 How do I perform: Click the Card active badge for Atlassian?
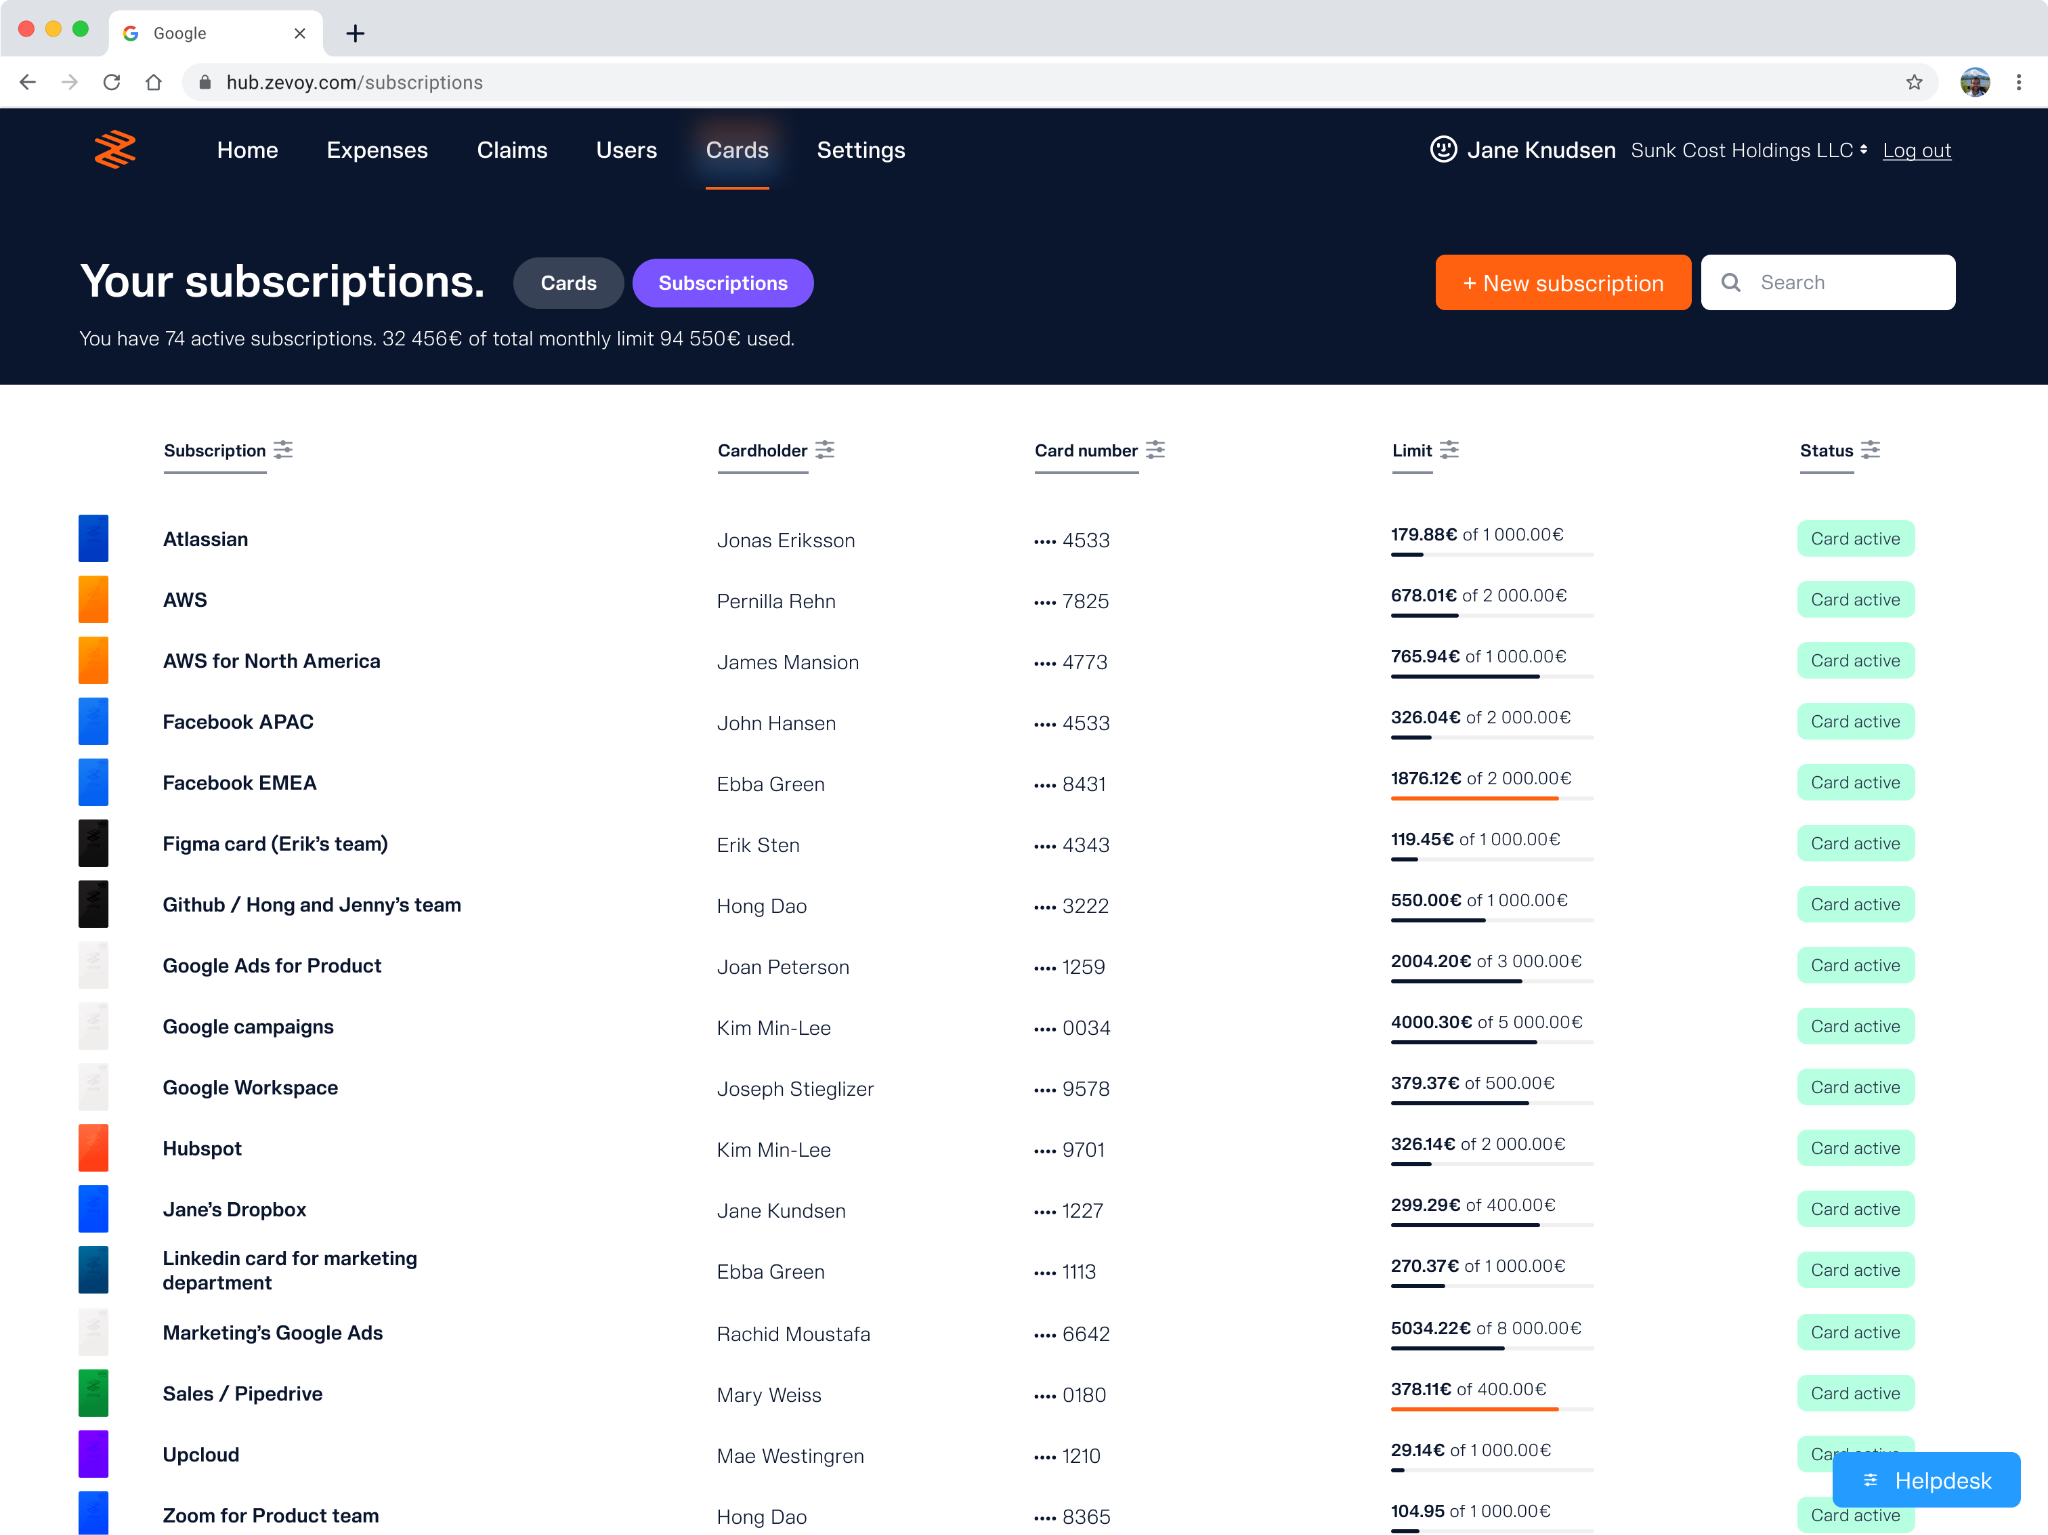[x=1855, y=539]
